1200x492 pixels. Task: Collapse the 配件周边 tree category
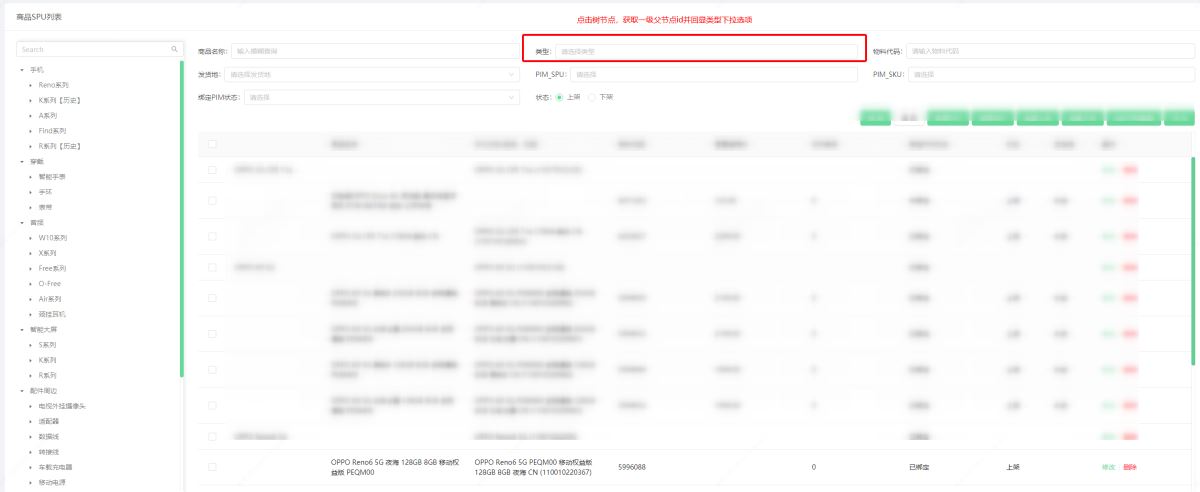click(23, 390)
